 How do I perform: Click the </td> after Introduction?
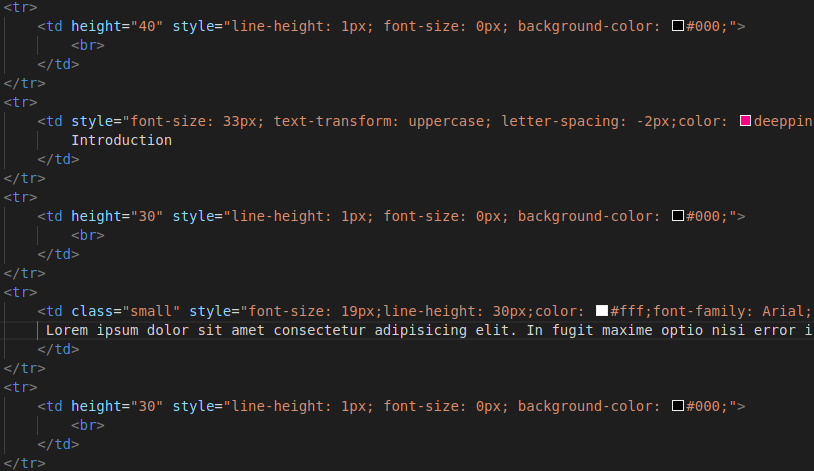[58, 159]
